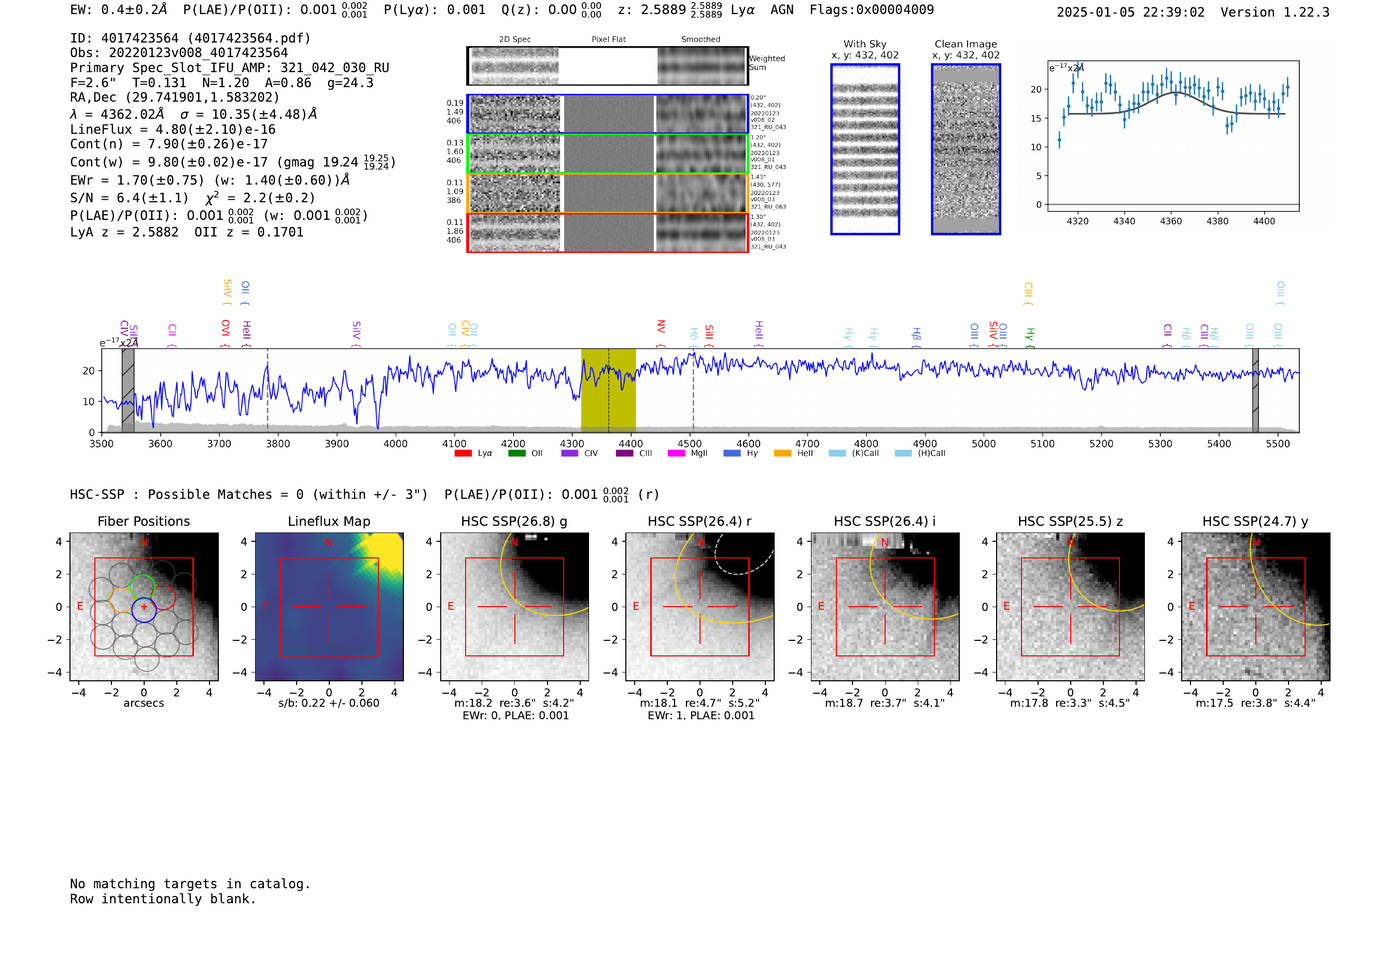View the HSC SSP(25.5) z image
1400x953 pixels.
tap(1070, 607)
